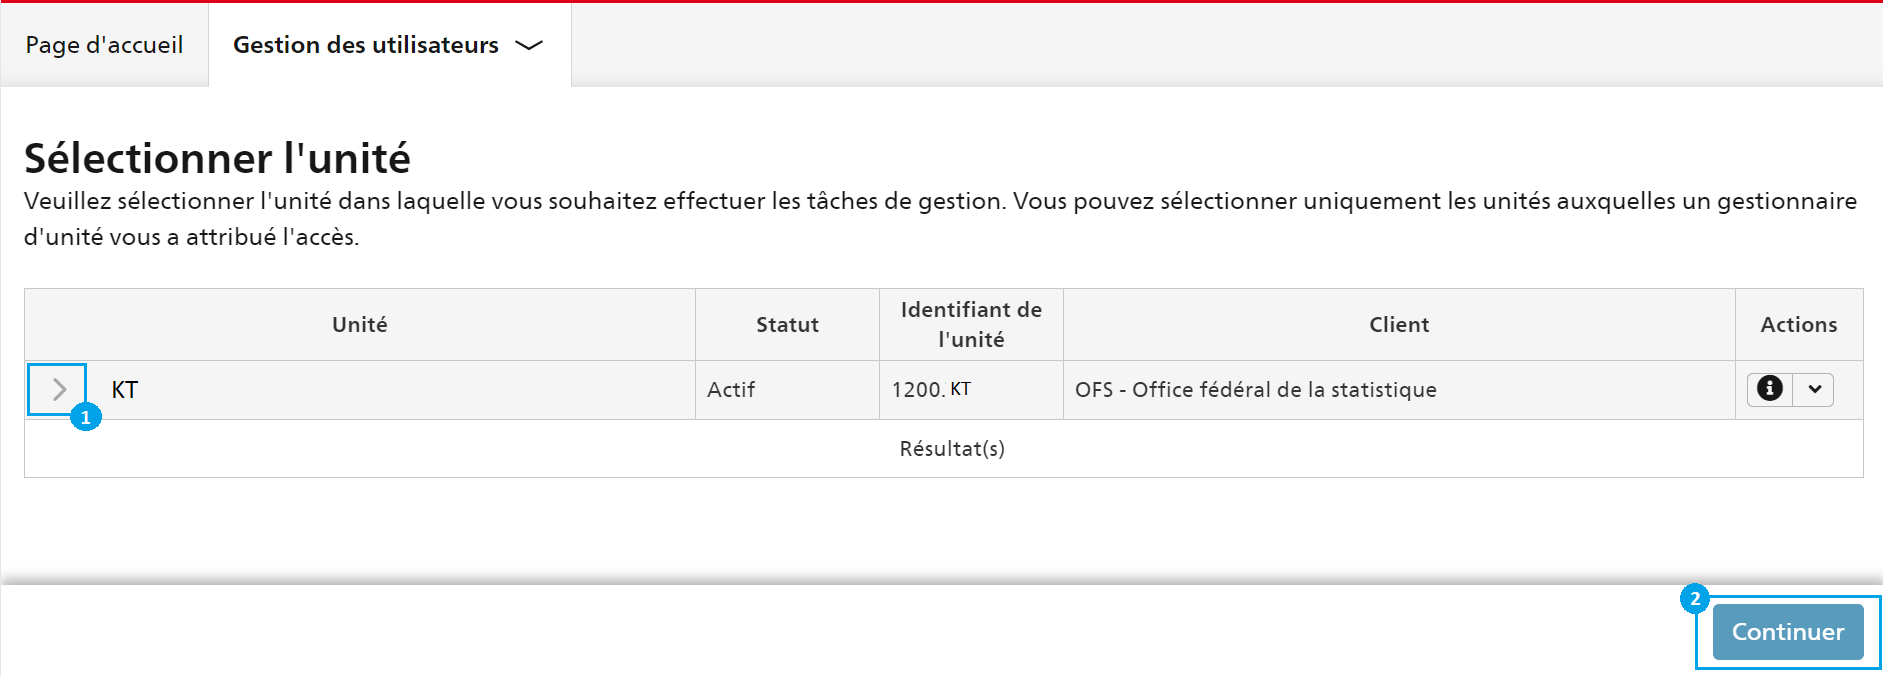1883x677 pixels.
Task: Select the Actif status cell
Action: pyautogui.click(x=787, y=390)
